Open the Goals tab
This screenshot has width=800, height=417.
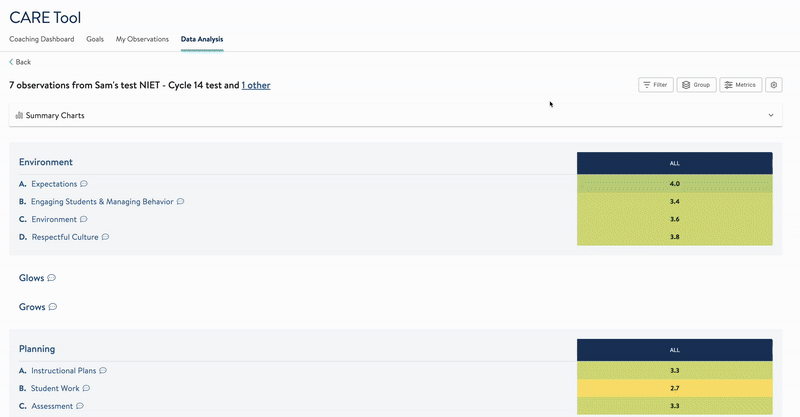95,39
